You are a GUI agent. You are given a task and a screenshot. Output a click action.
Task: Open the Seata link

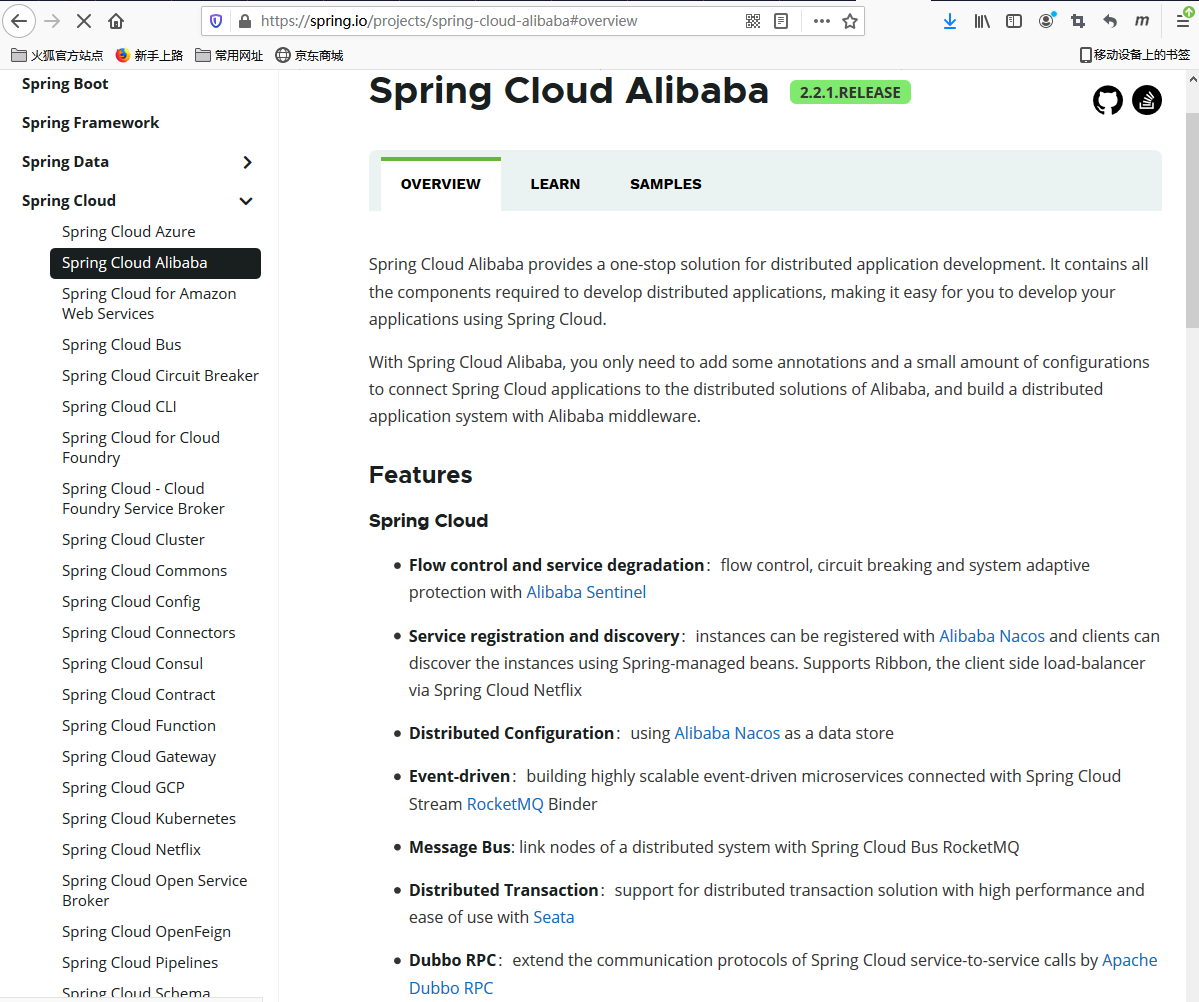pos(553,917)
